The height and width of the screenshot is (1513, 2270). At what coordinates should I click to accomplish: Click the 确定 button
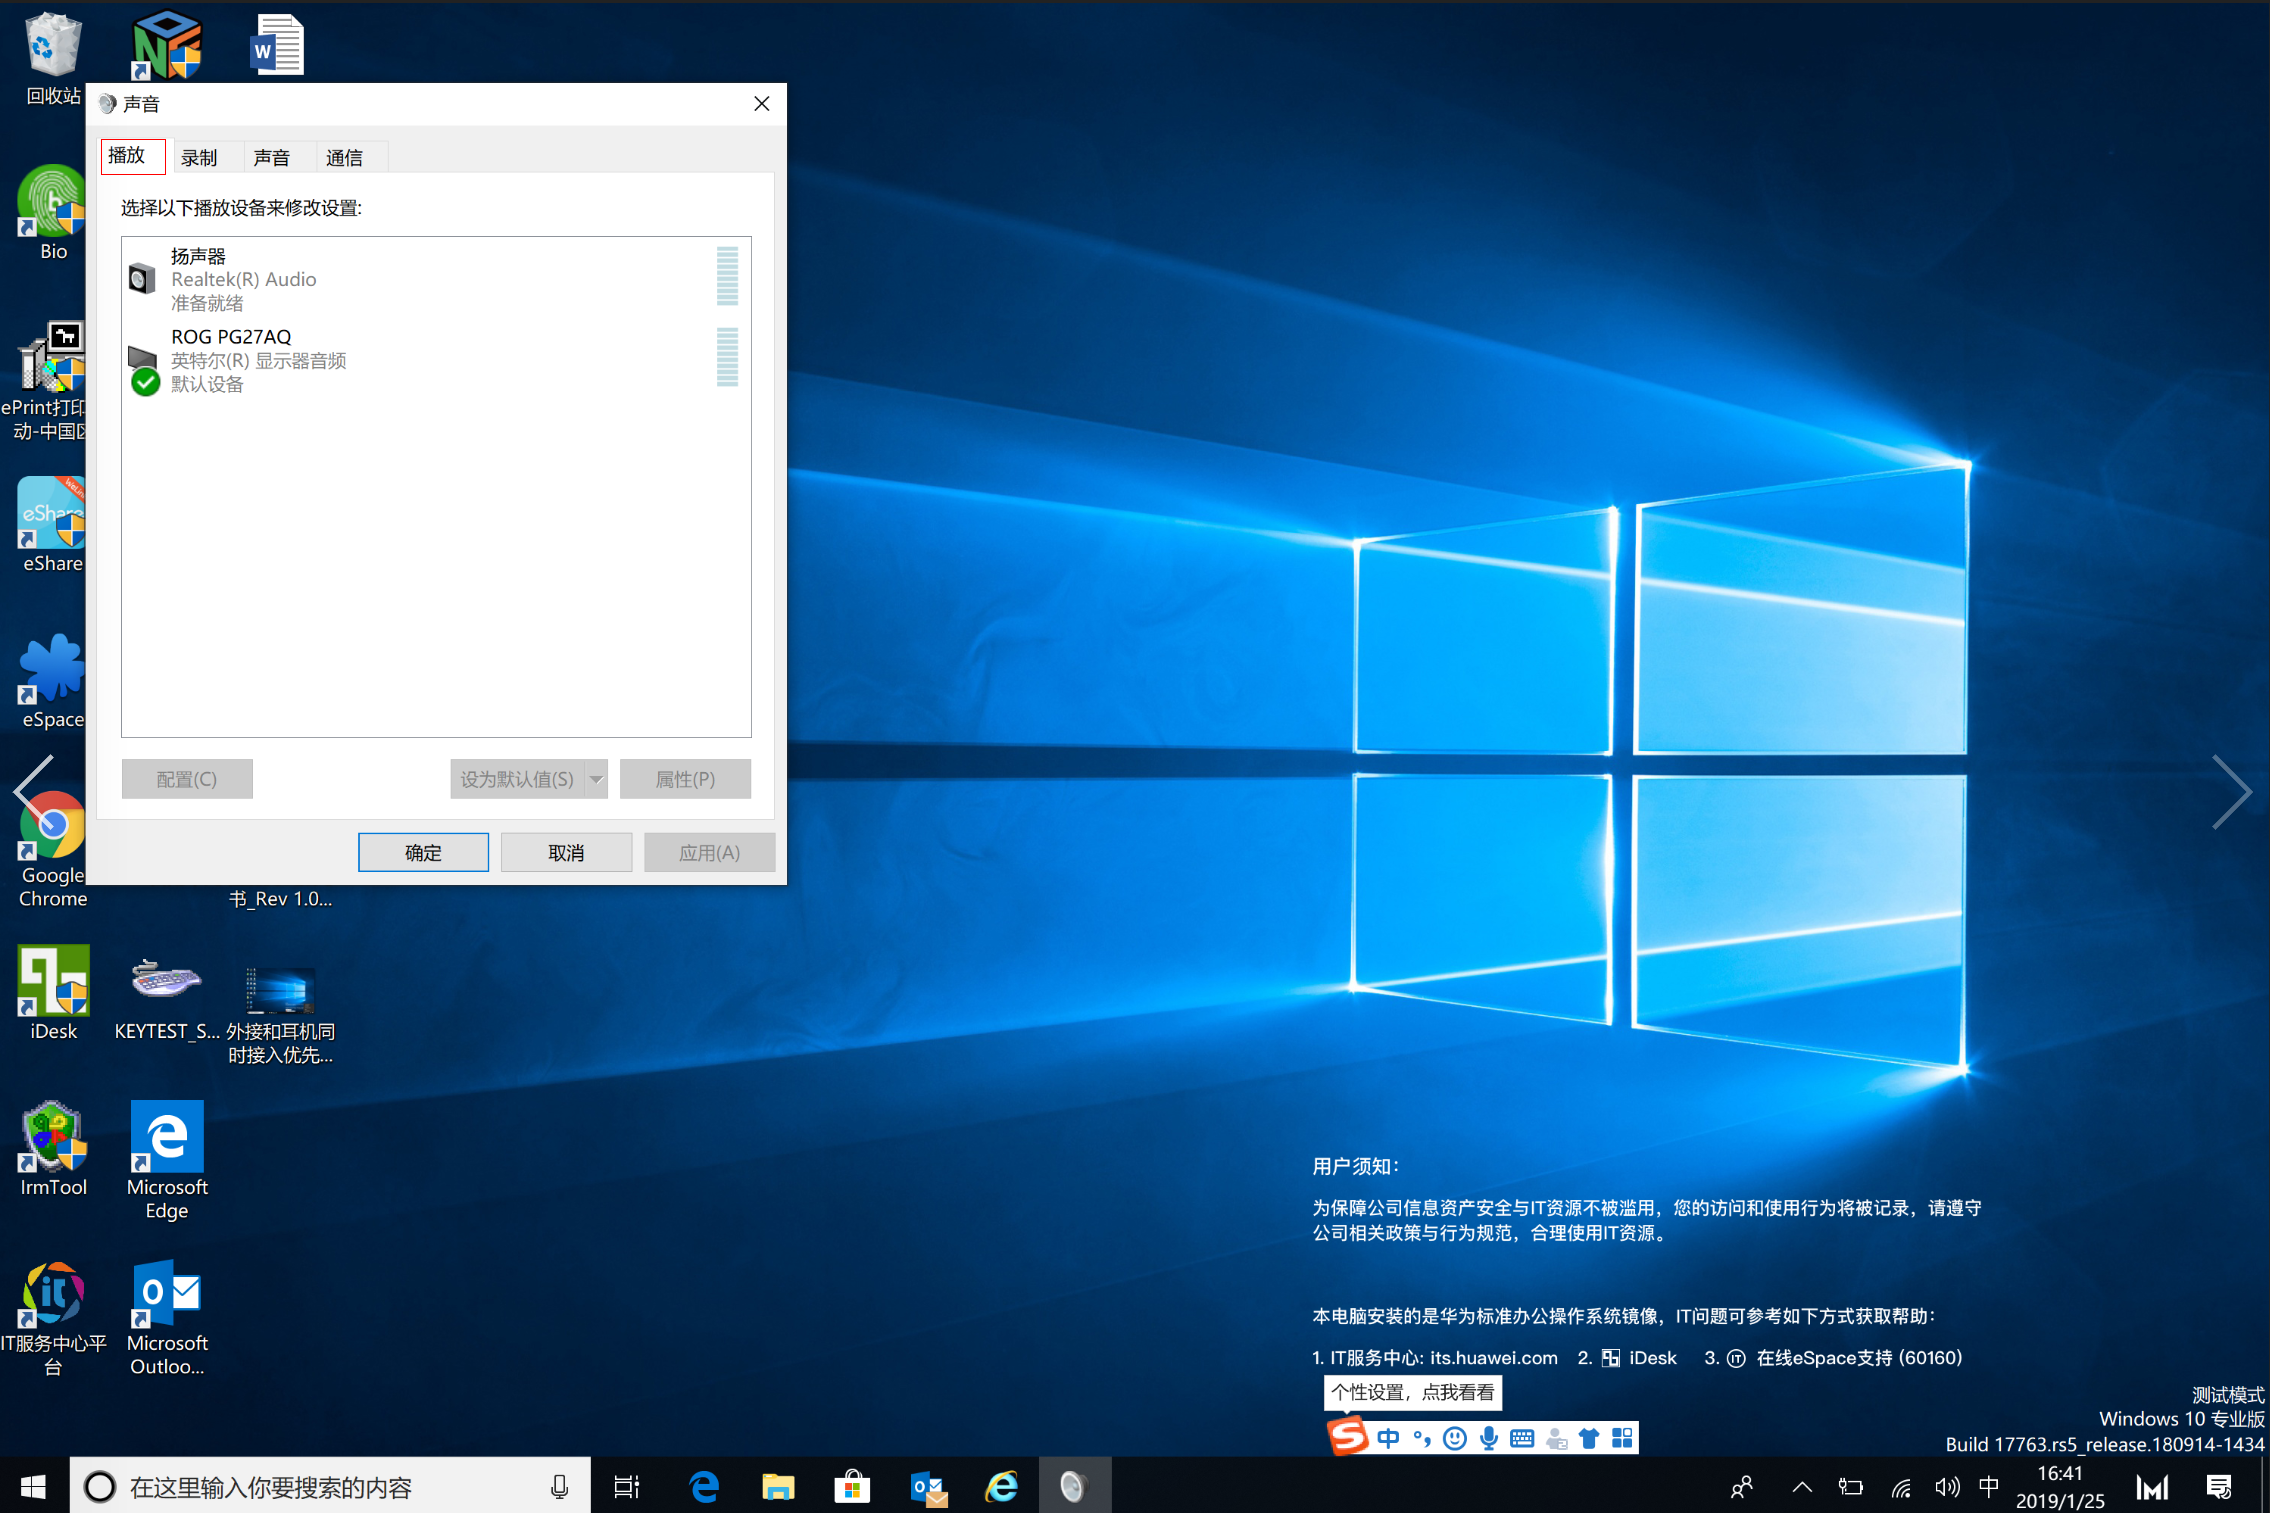click(x=423, y=852)
